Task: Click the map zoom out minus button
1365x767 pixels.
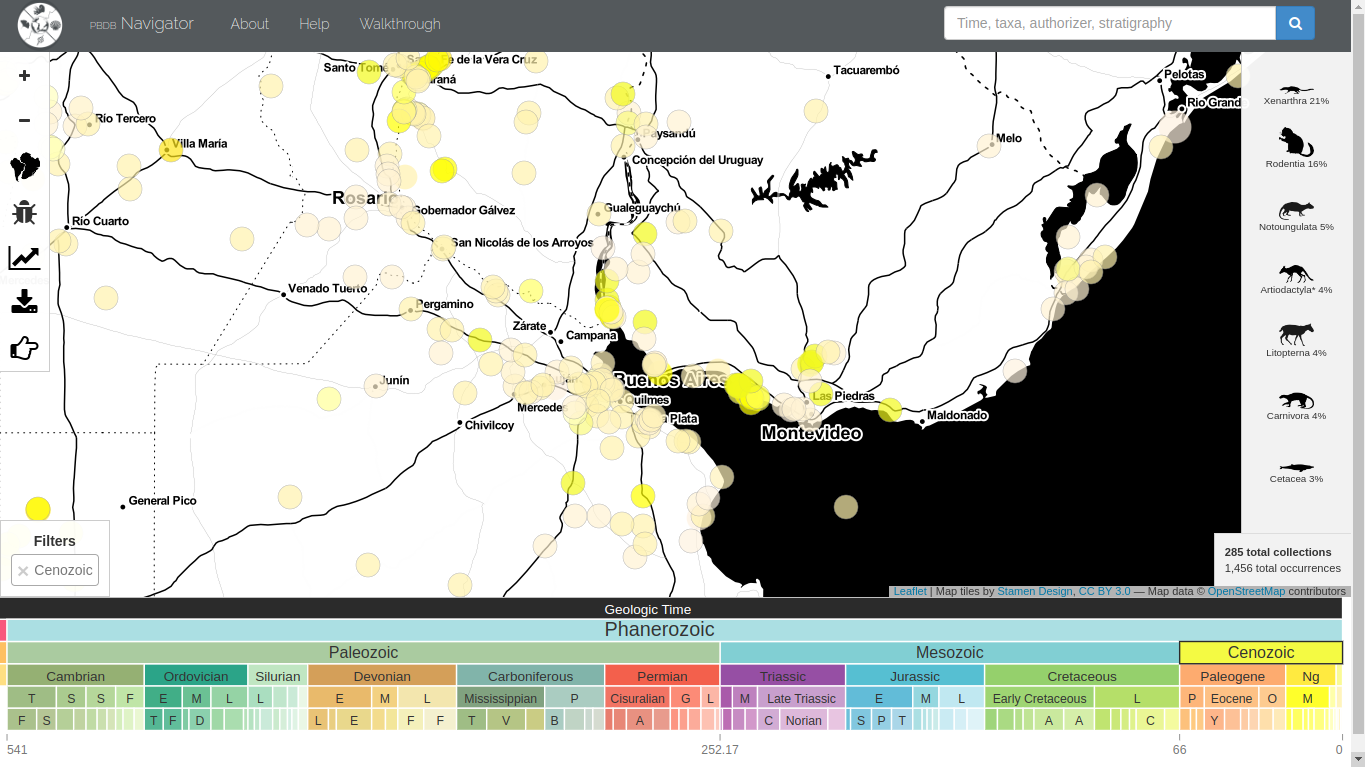Action: 24,121
